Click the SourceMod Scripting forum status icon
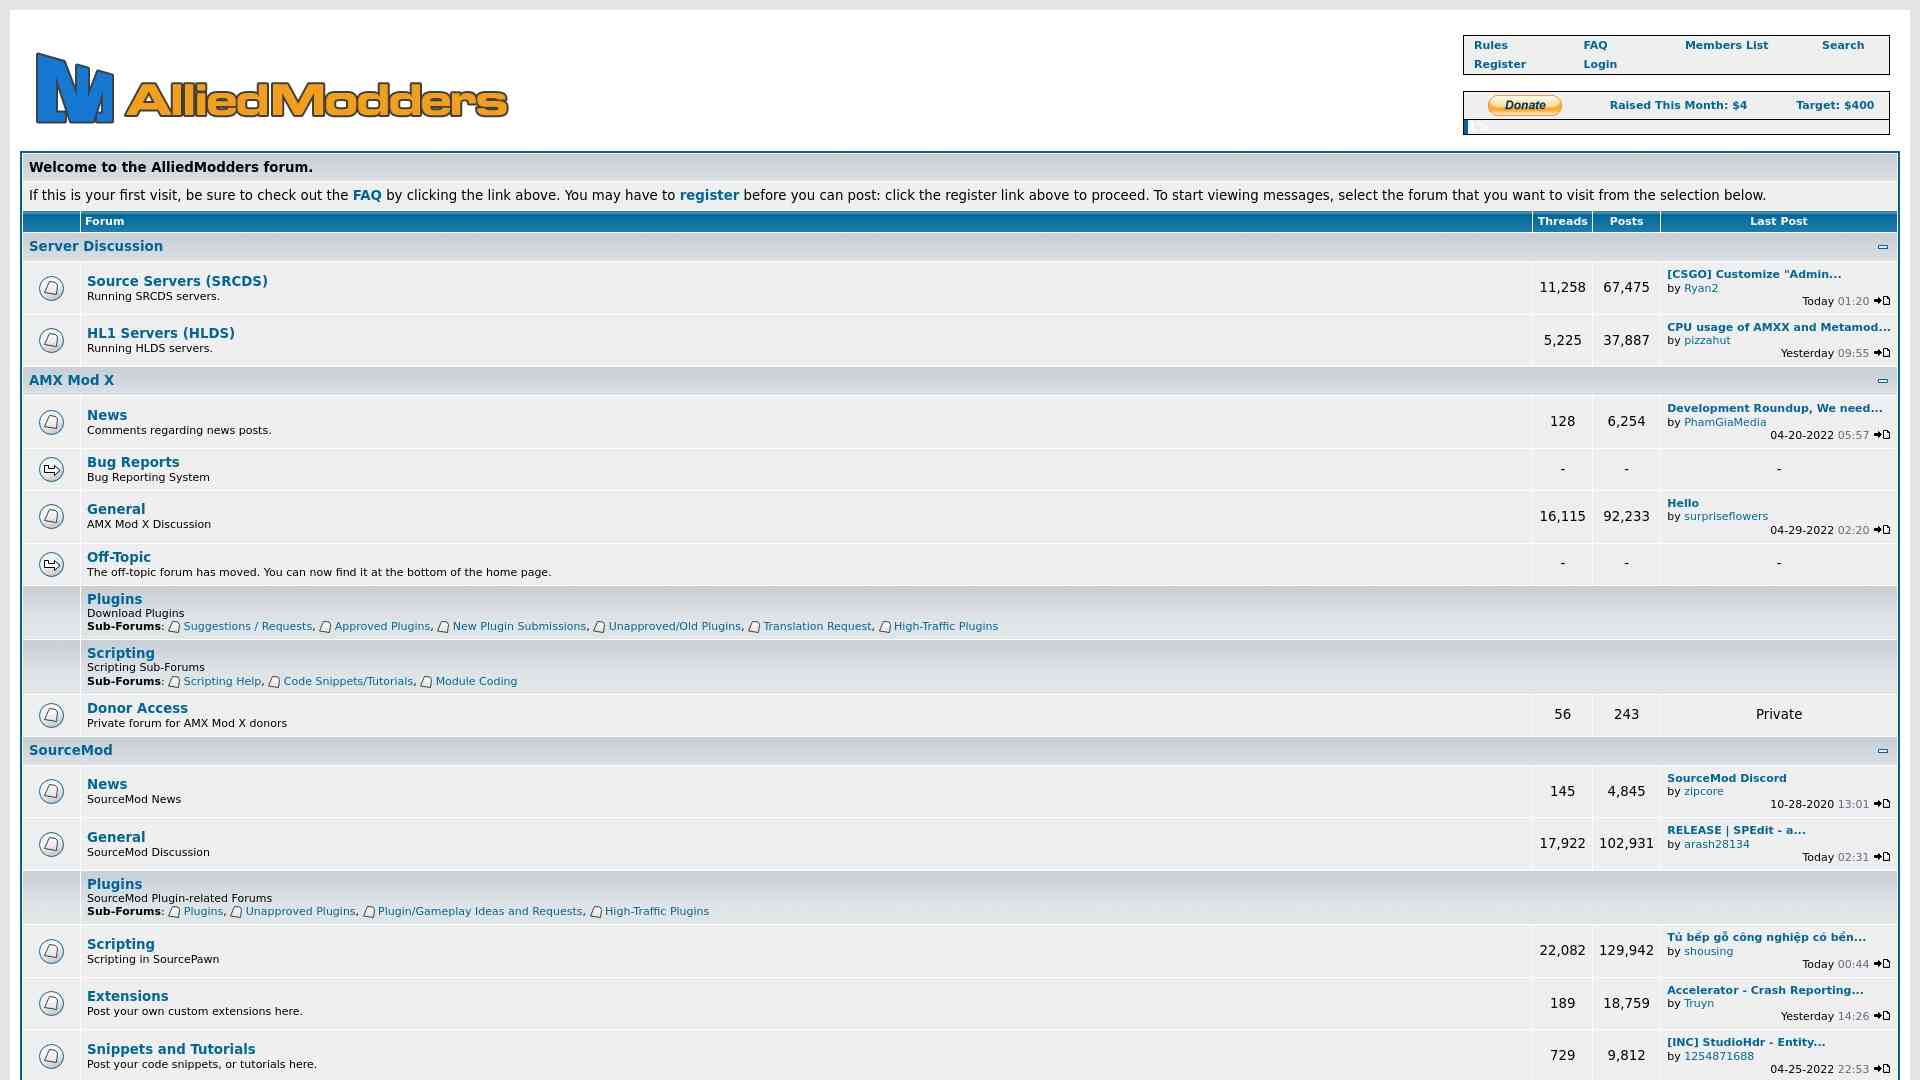This screenshot has width=1920, height=1080. tap(51, 951)
